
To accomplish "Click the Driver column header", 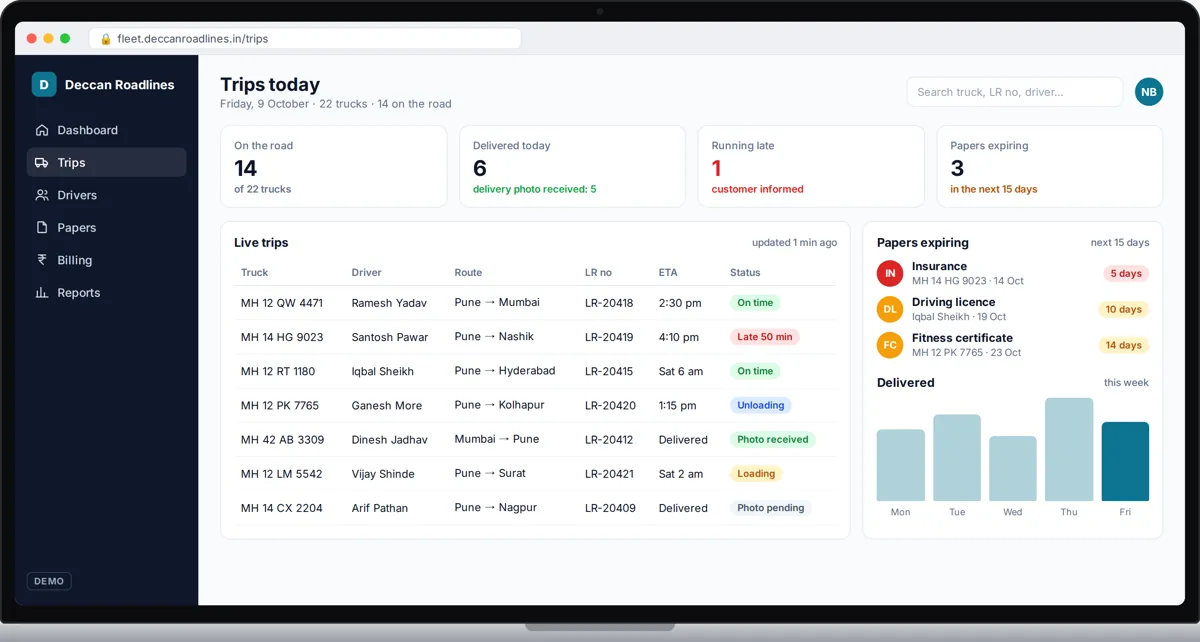I will (x=367, y=272).
